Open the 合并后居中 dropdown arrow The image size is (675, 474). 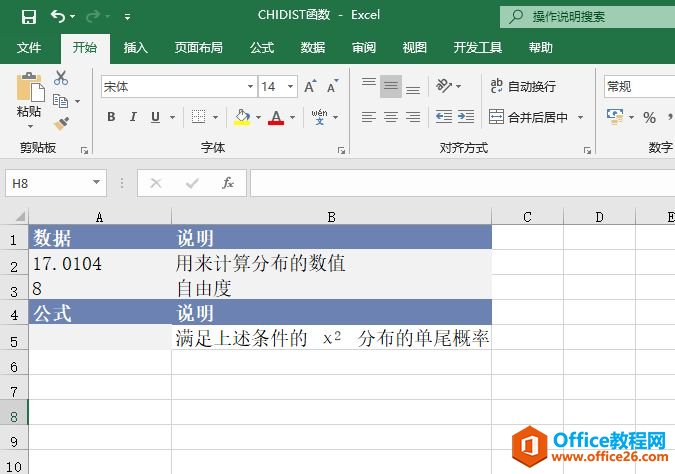[x=580, y=117]
